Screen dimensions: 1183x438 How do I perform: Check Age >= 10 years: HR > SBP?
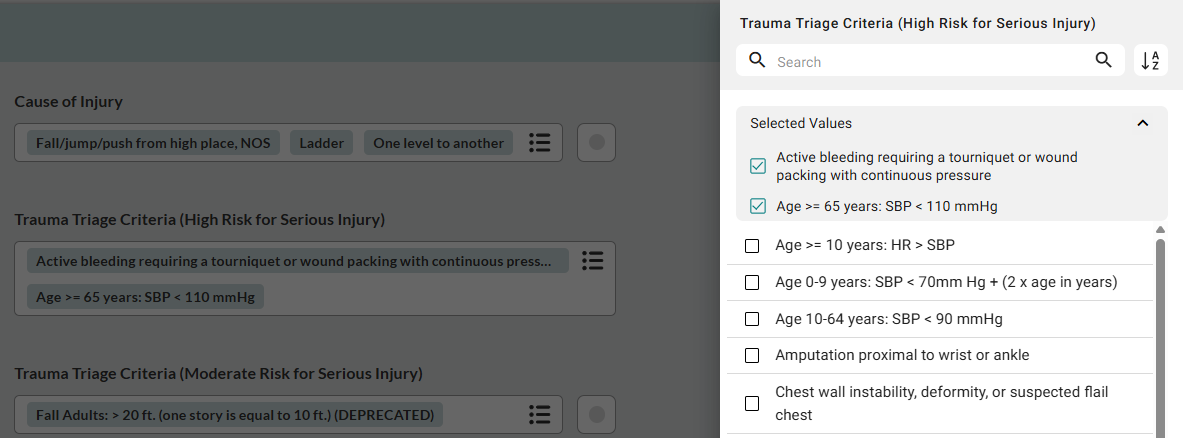click(753, 245)
